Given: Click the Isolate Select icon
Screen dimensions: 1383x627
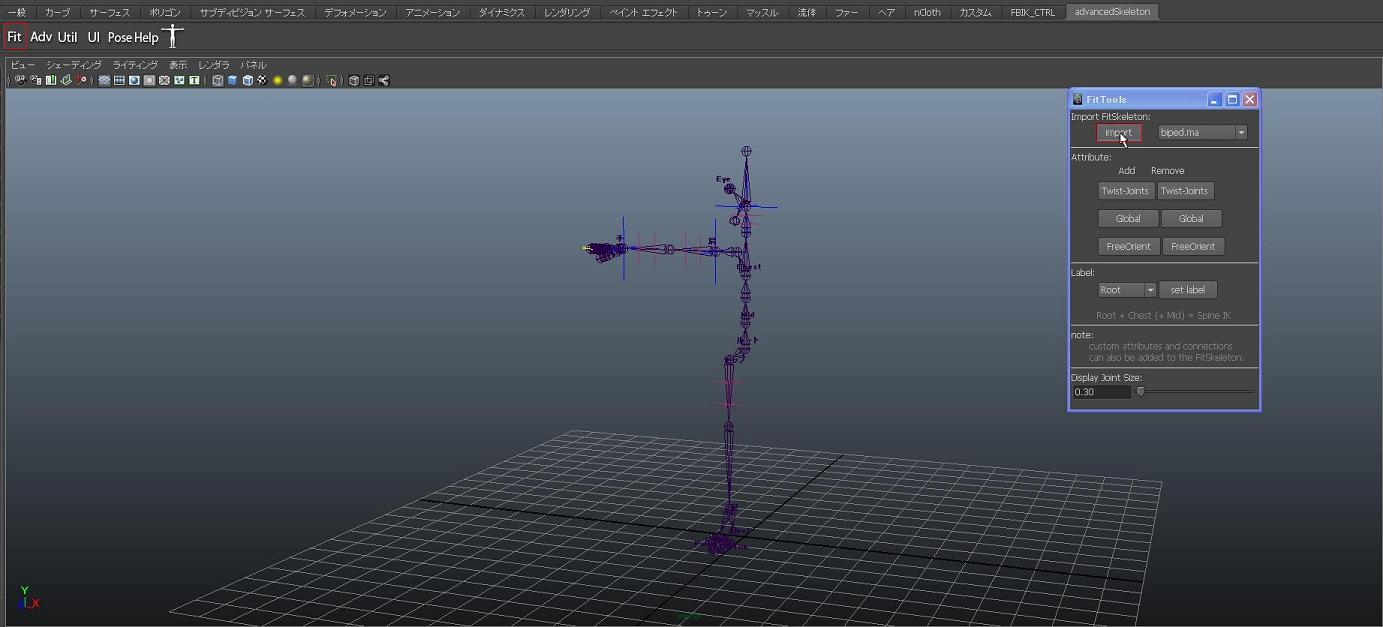Looking at the screenshot, I should click(x=332, y=80).
